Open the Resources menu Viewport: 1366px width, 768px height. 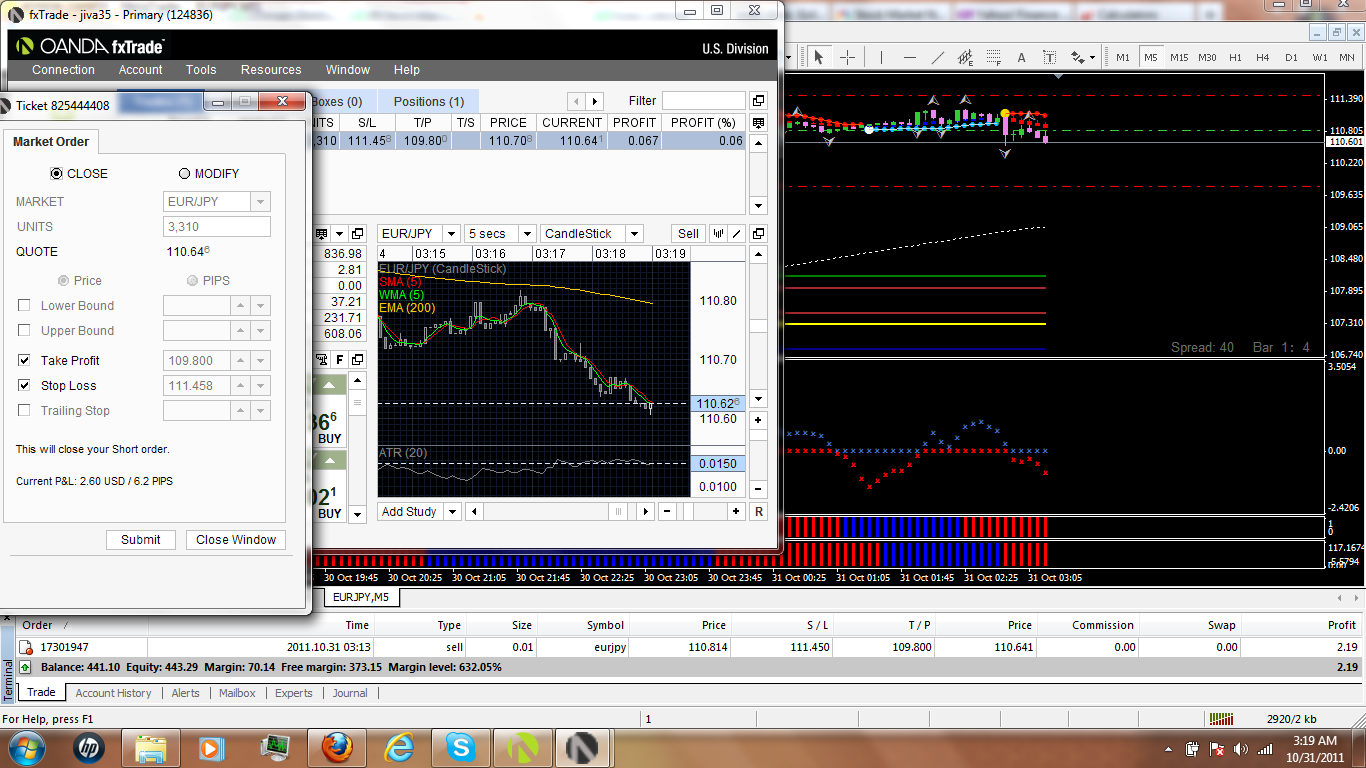(271, 70)
